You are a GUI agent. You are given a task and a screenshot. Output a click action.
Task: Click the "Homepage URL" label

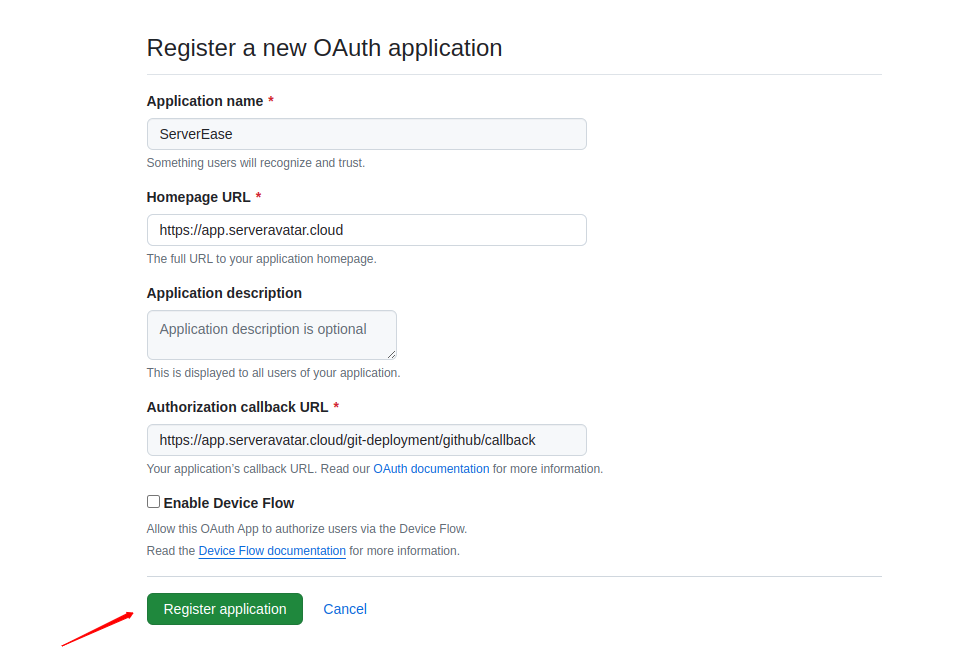(x=198, y=197)
